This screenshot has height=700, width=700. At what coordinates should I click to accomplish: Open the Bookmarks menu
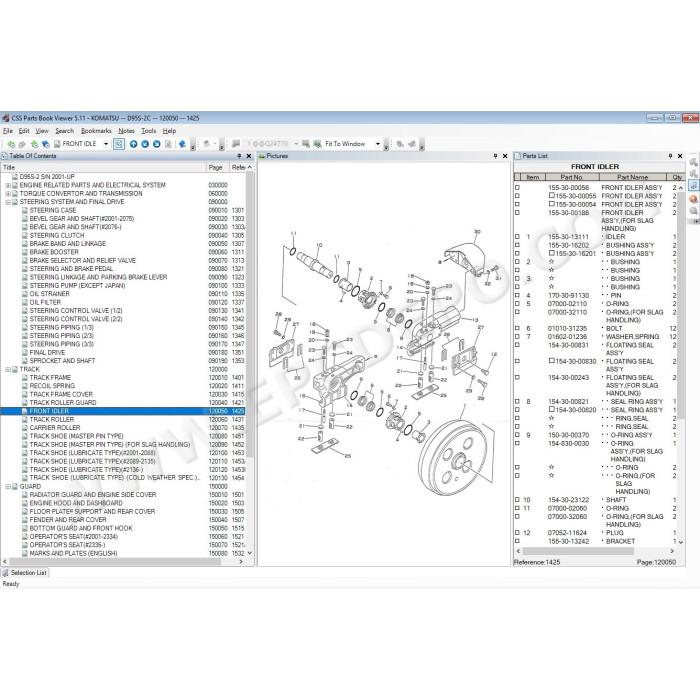(96, 131)
